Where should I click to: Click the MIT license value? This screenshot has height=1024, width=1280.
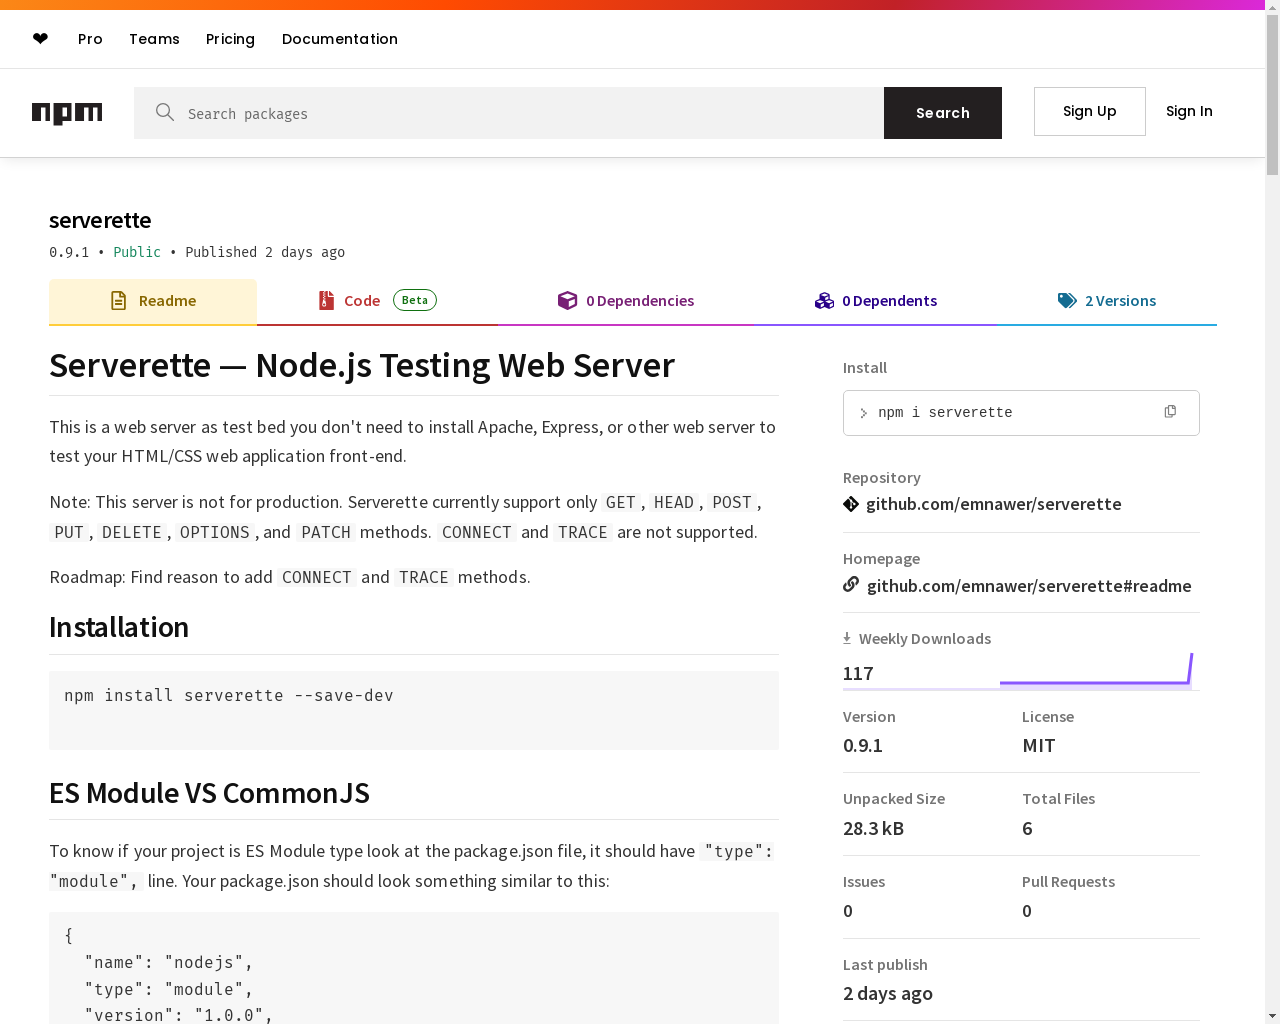(1039, 745)
